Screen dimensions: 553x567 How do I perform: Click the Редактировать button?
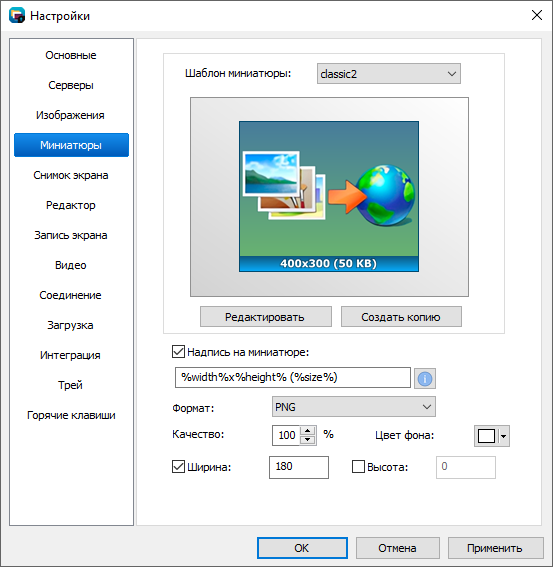click(x=266, y=317)
